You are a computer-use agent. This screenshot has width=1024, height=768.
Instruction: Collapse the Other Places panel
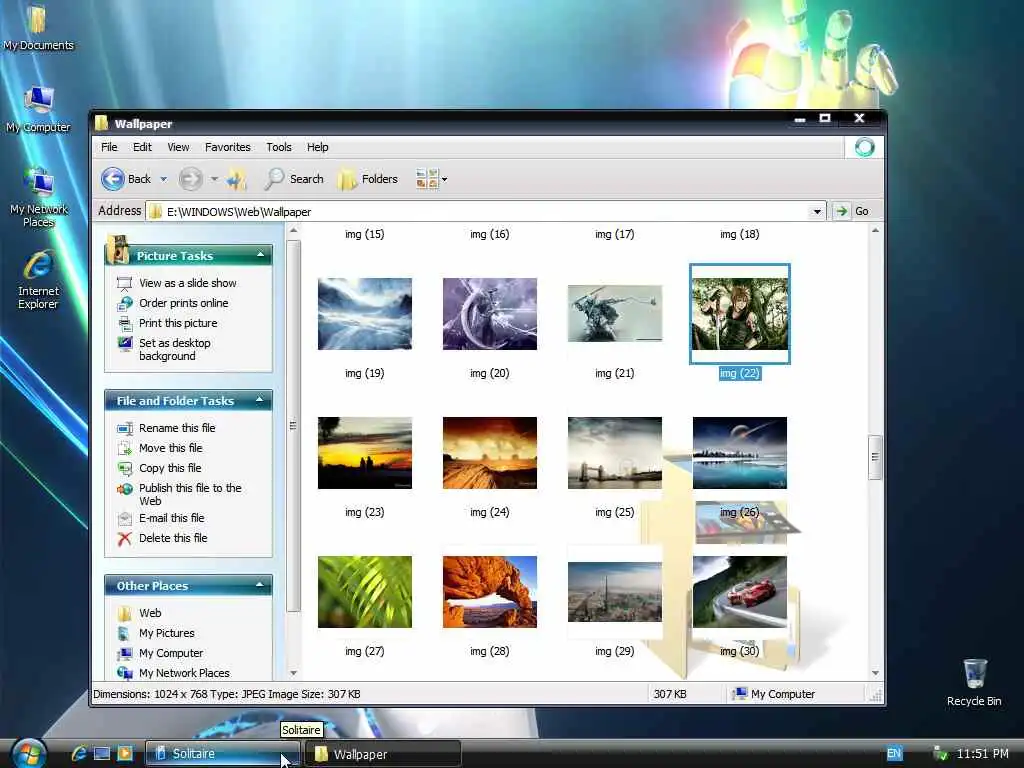click(260, 585)
